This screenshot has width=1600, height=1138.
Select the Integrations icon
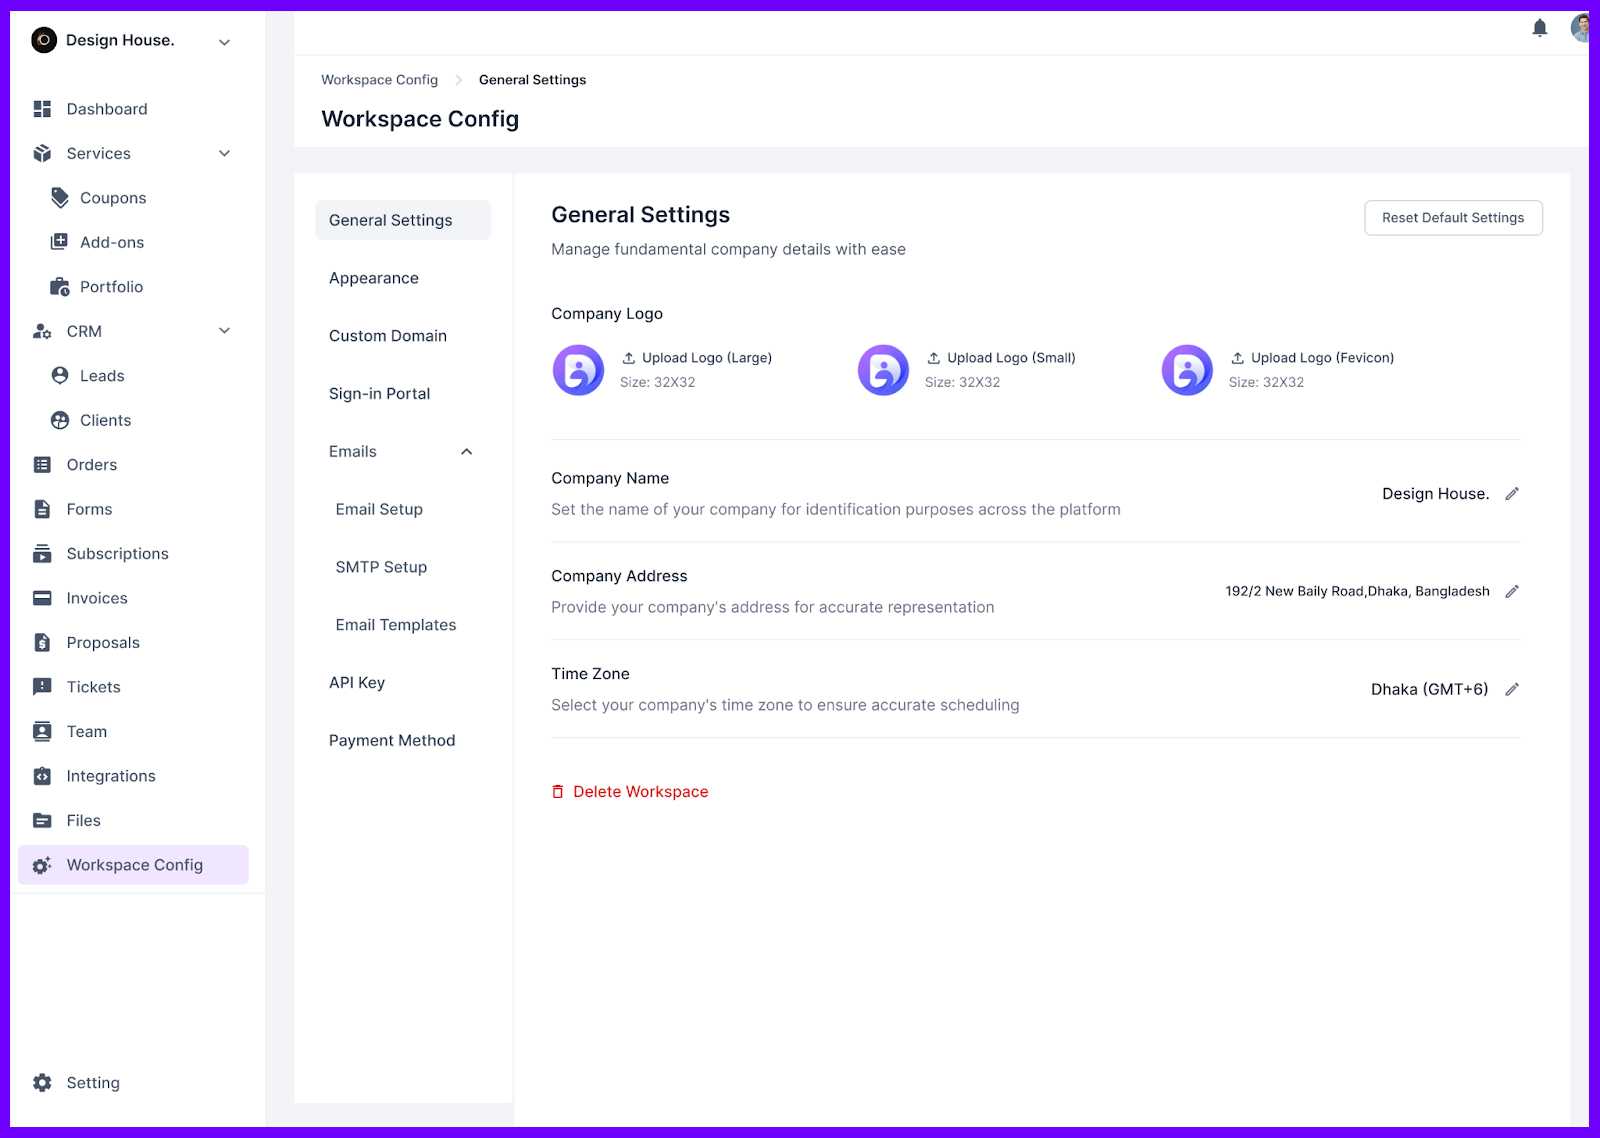pos(41,775)
